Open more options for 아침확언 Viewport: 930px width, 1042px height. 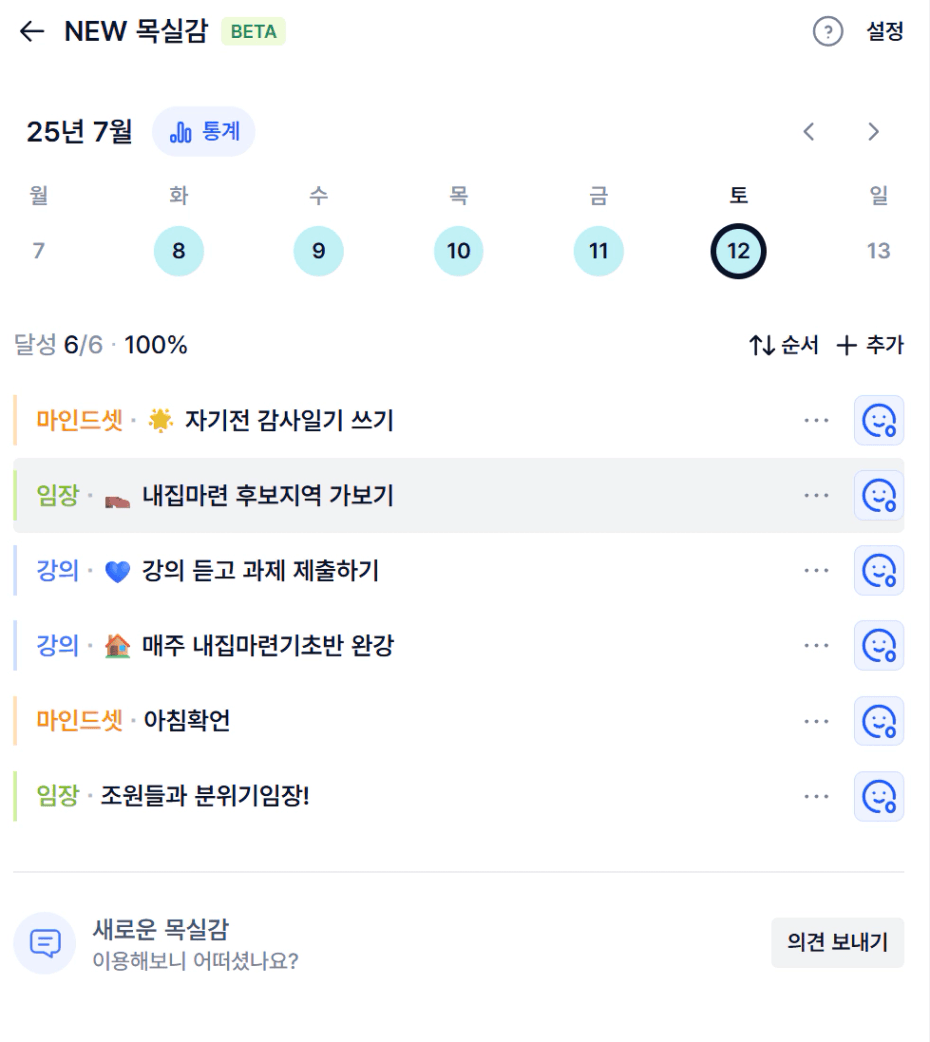[816, 721]
